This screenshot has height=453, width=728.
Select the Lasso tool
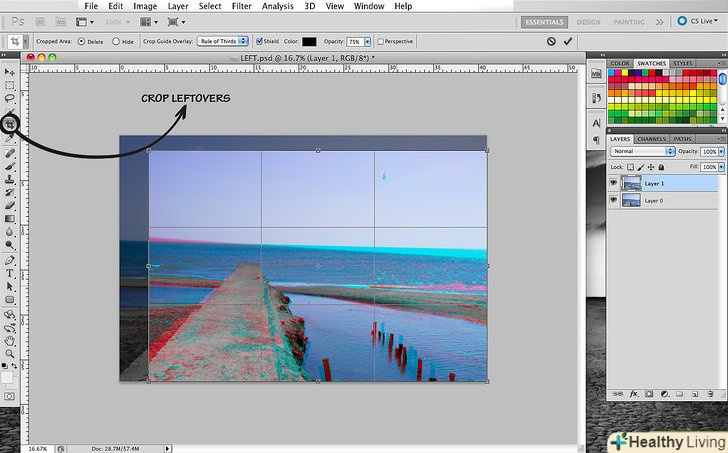(x=10, y=98)
